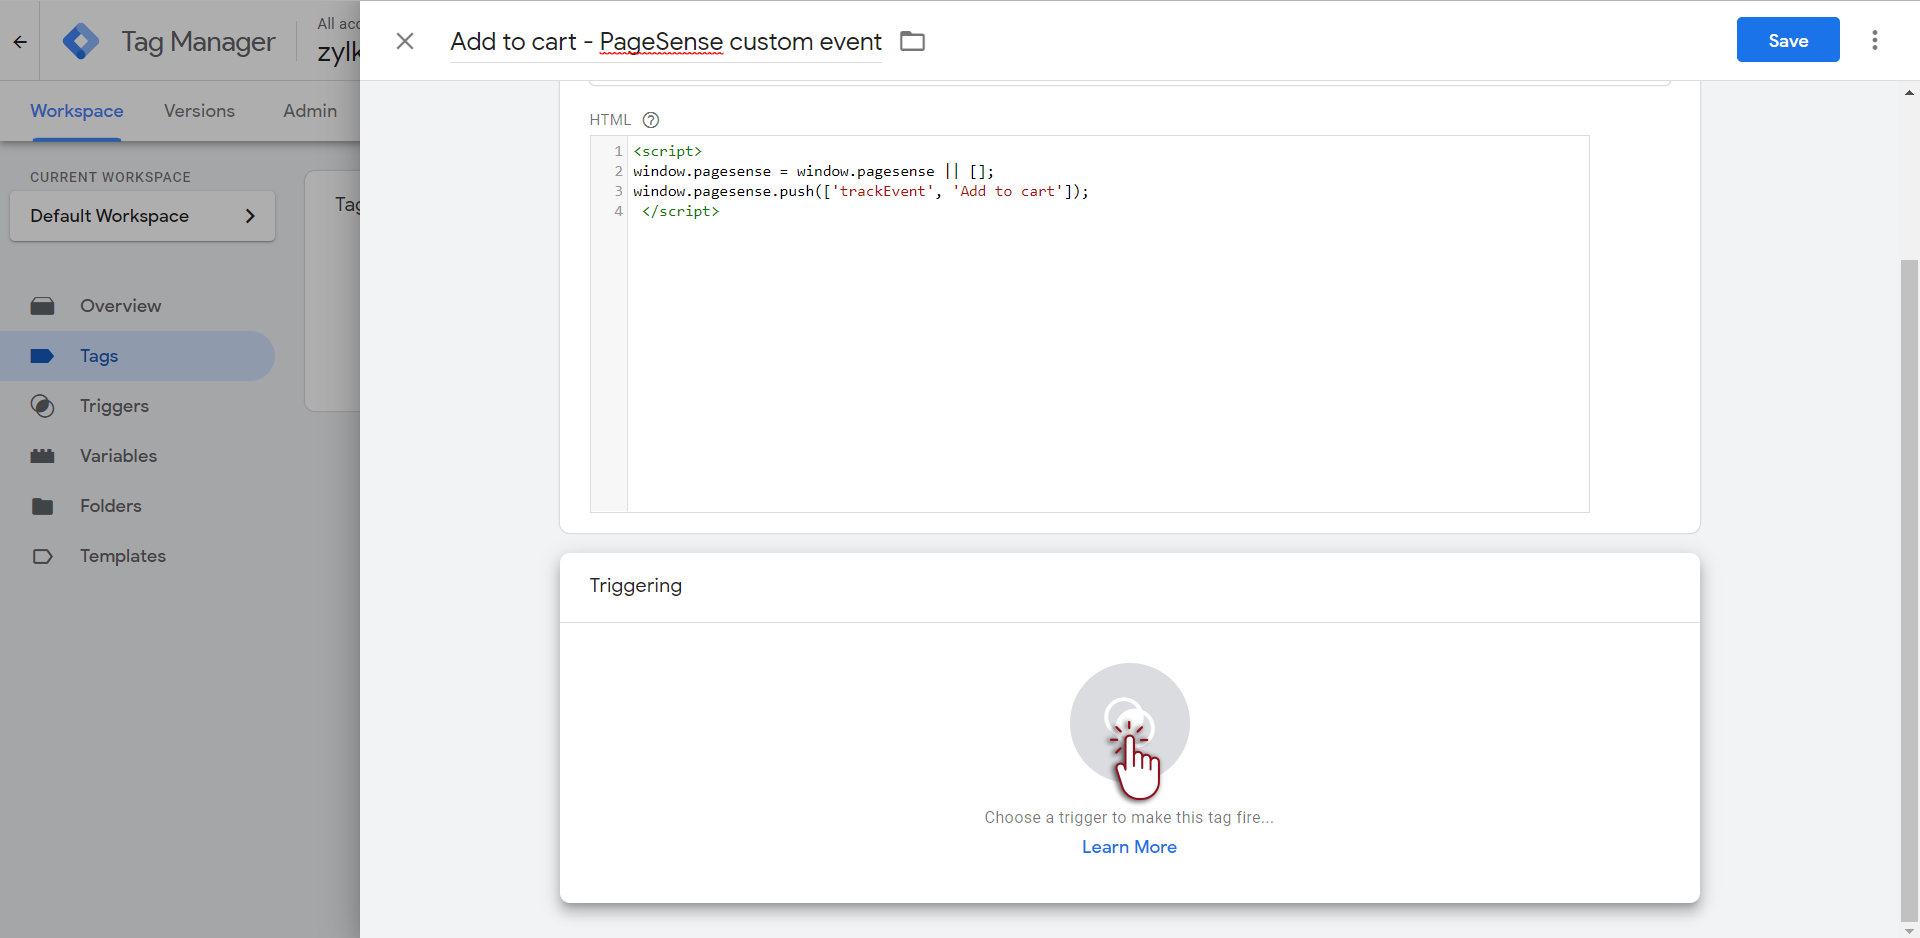Switch to the Versions tab
This screenshot has width=1920, height=938.
tap(199, 111)
